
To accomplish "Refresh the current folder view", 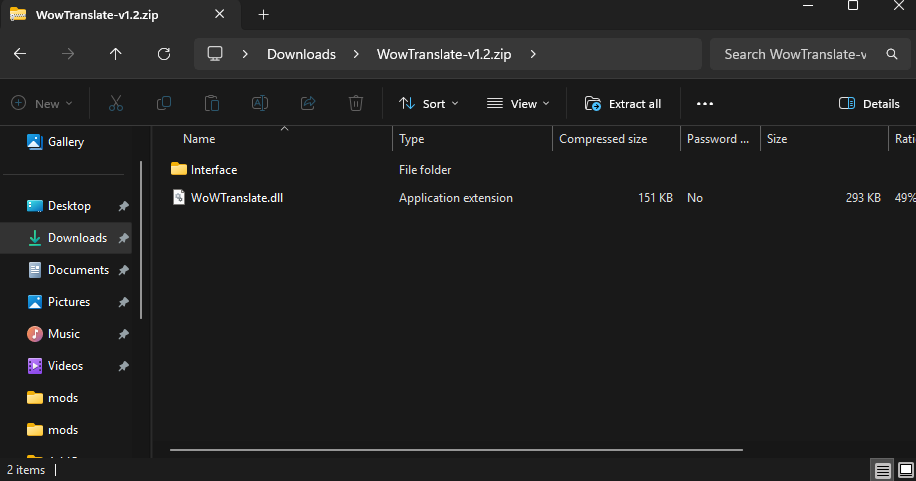I will [164, 54].
